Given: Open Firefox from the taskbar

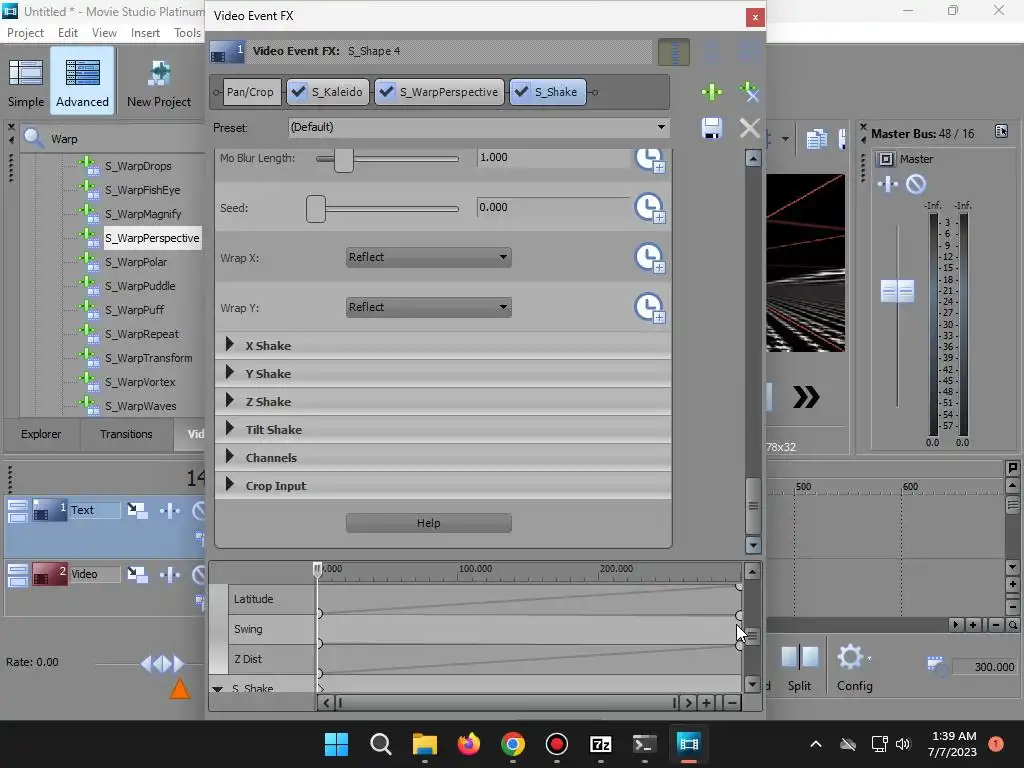Looking at the screenshot, I should click(468, 744).
